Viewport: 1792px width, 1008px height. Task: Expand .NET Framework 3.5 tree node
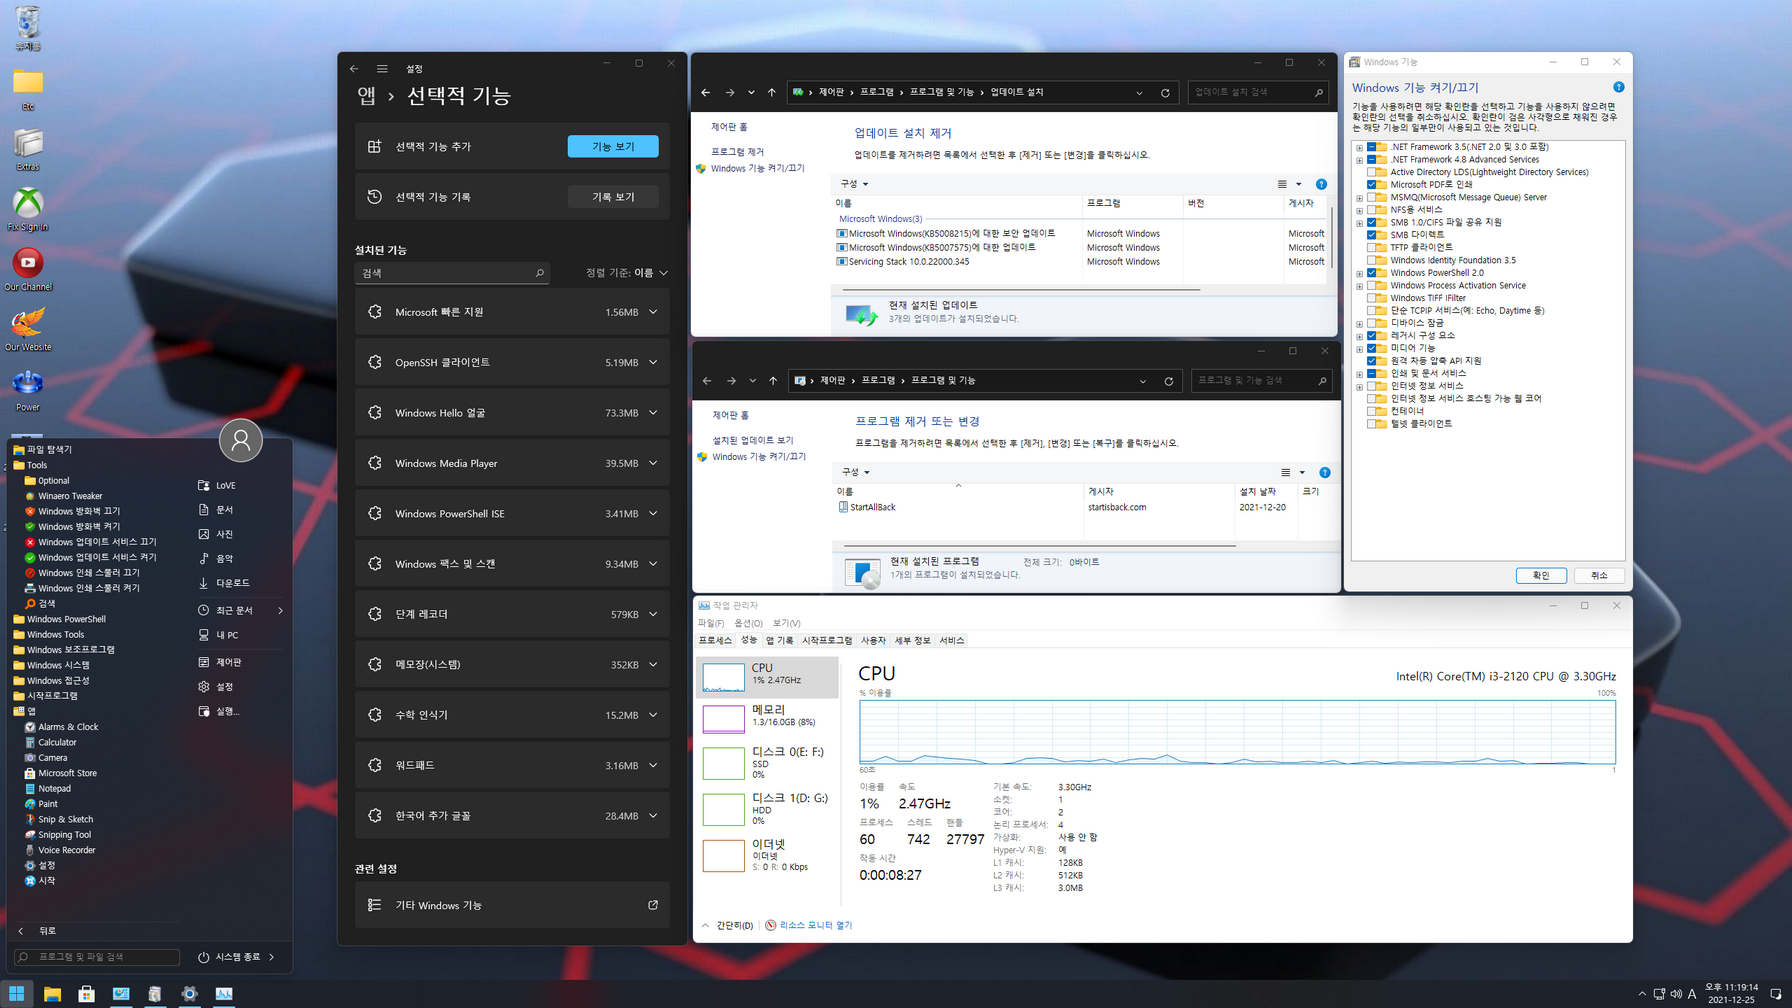point(1359,147)
